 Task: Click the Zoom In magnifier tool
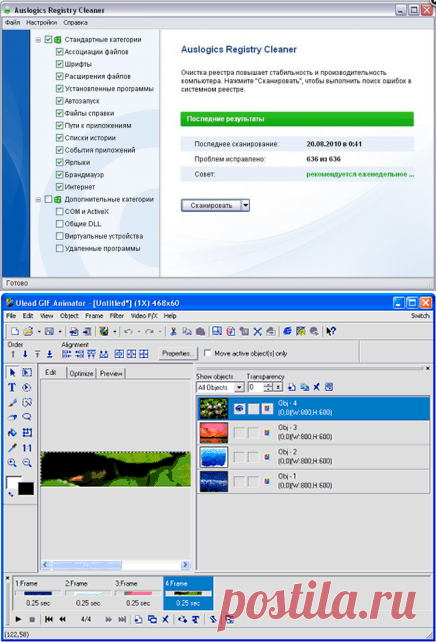pos(12,463)
